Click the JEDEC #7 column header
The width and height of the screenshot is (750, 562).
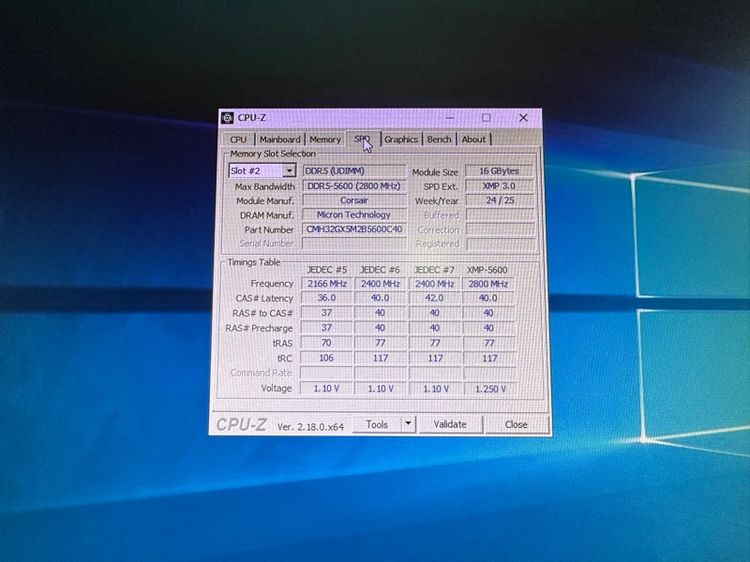pos(434,270)
